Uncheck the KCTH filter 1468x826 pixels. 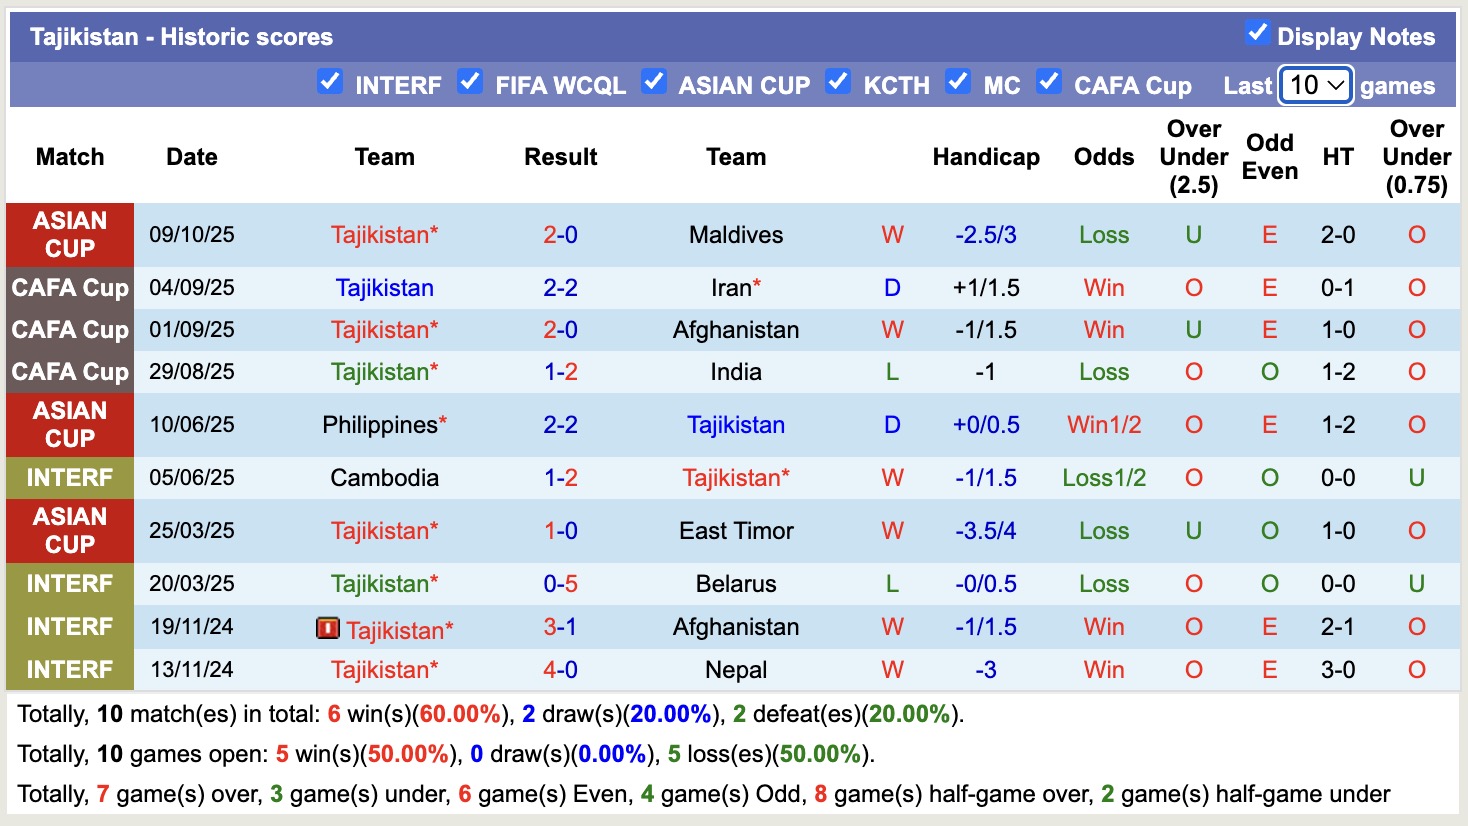(838, 83)
